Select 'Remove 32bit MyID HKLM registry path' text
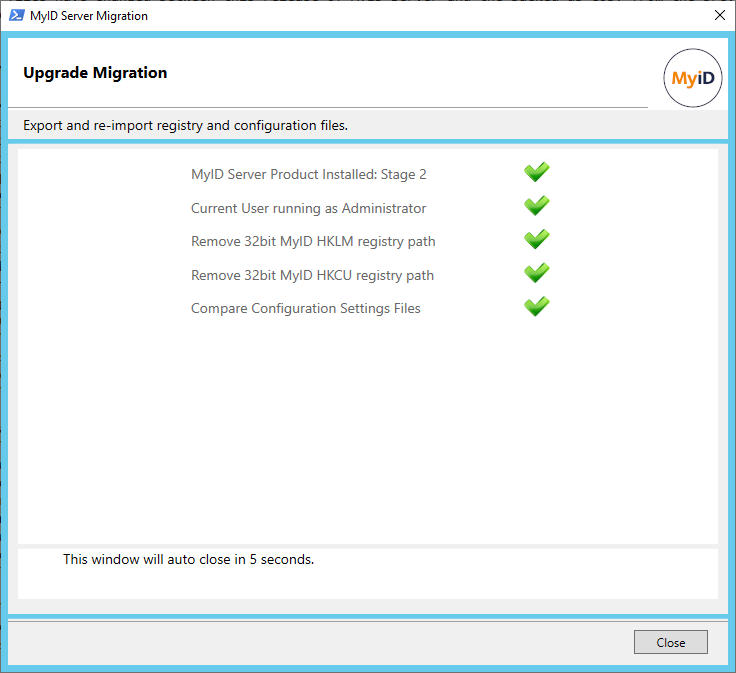Viewport: 736px width, 673px height. coord(313,242)
